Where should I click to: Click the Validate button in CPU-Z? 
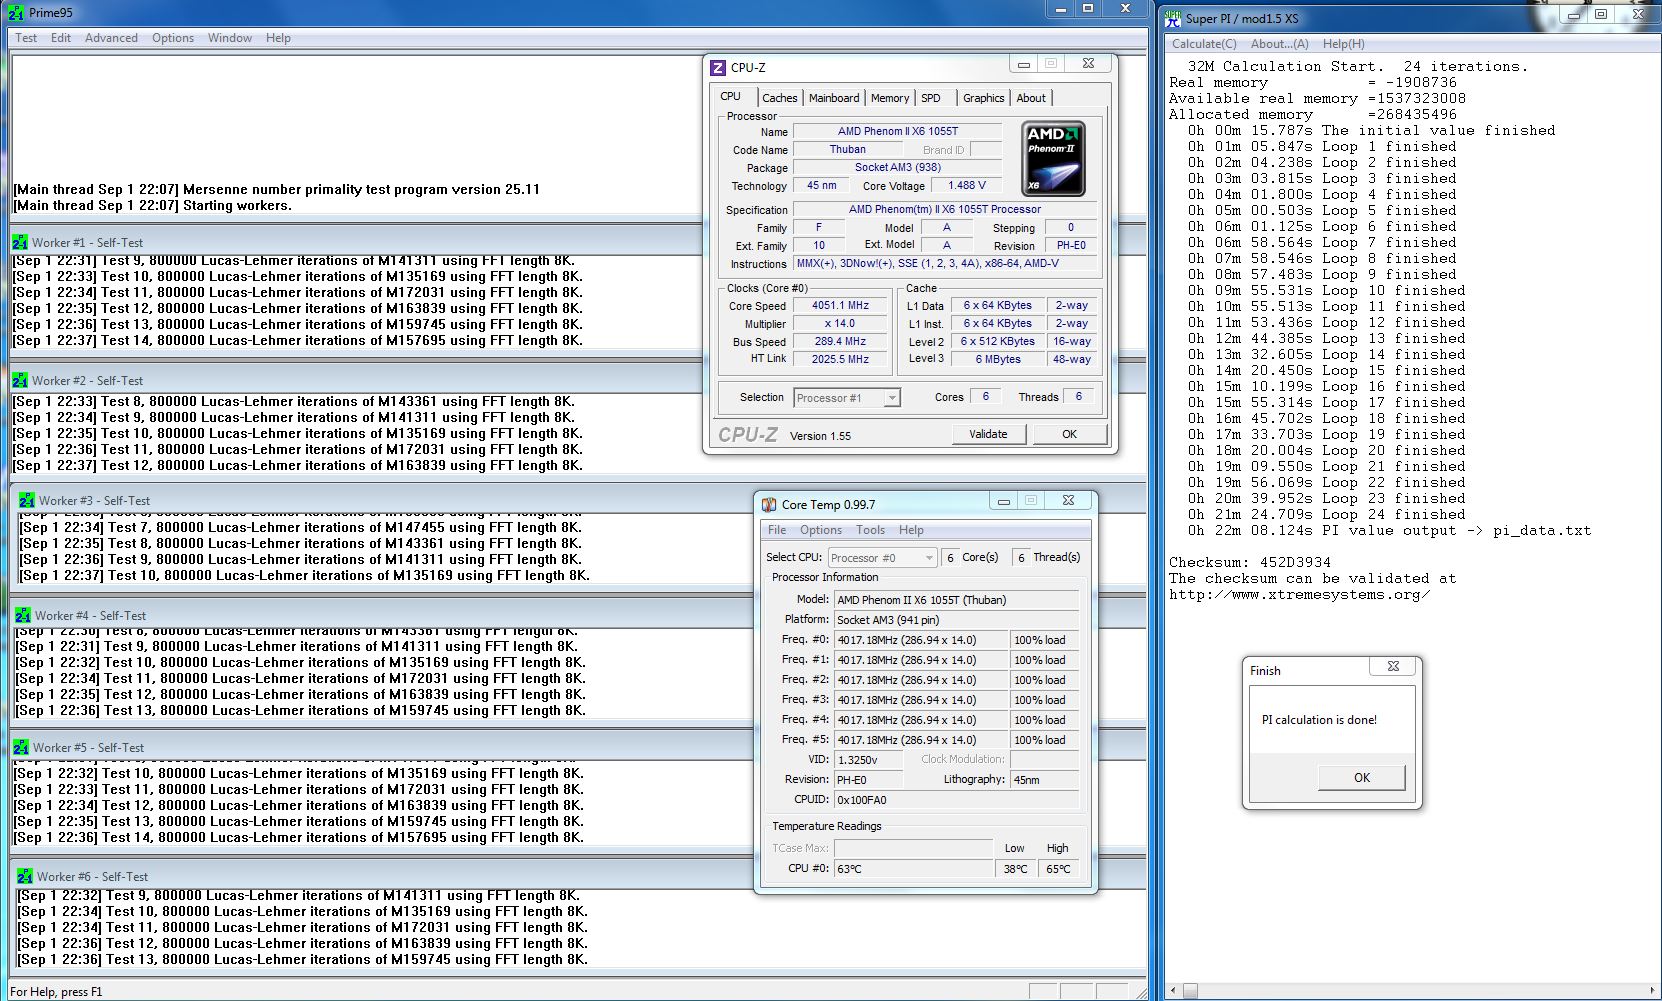(988, 434)
